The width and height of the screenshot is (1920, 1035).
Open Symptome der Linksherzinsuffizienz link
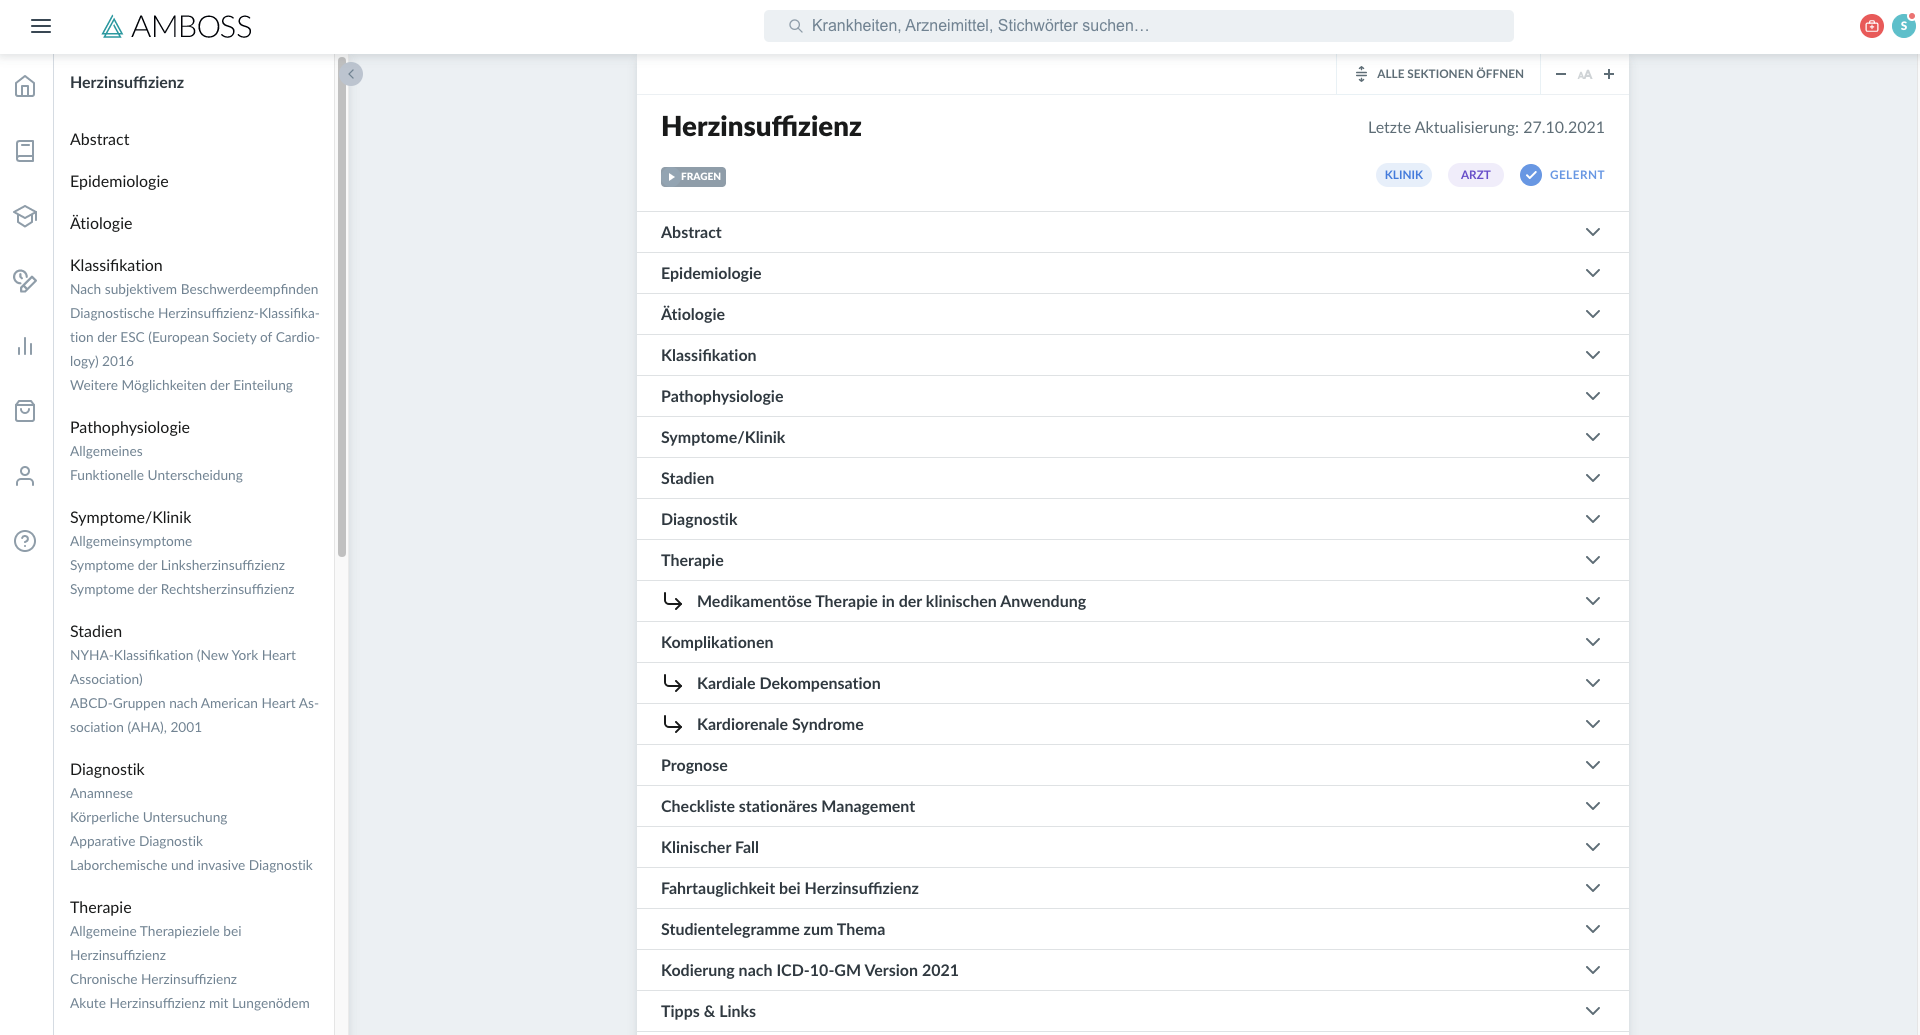point(177,565)
